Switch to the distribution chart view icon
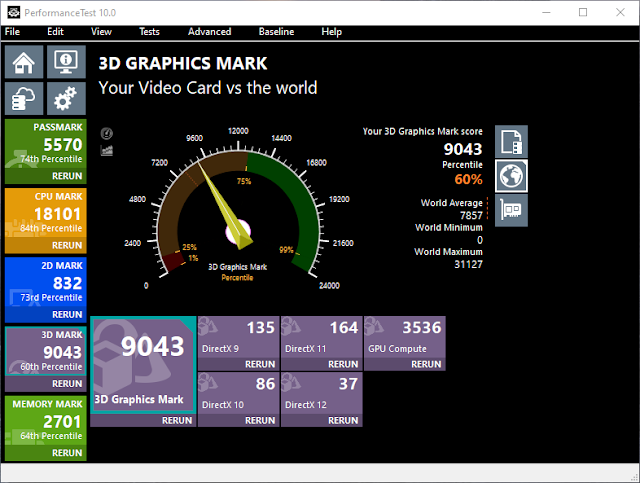The width and height of the screenshot is (640, 483). pos(107,150)
